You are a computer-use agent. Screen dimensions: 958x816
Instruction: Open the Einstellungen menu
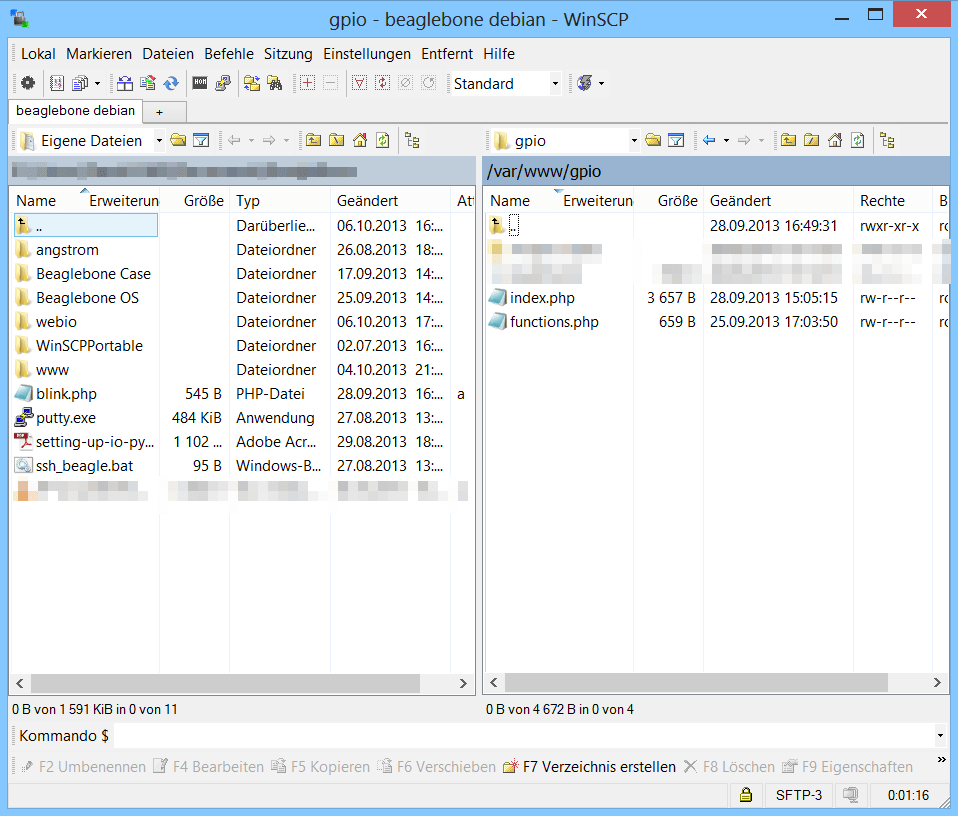[367, 54]
